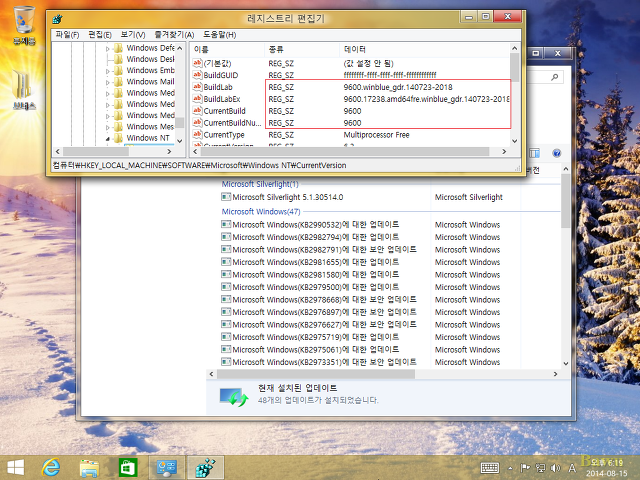Click the BuildLab string value icon
The height and width of the screenshot is (480, 640).
coord(198,87)
